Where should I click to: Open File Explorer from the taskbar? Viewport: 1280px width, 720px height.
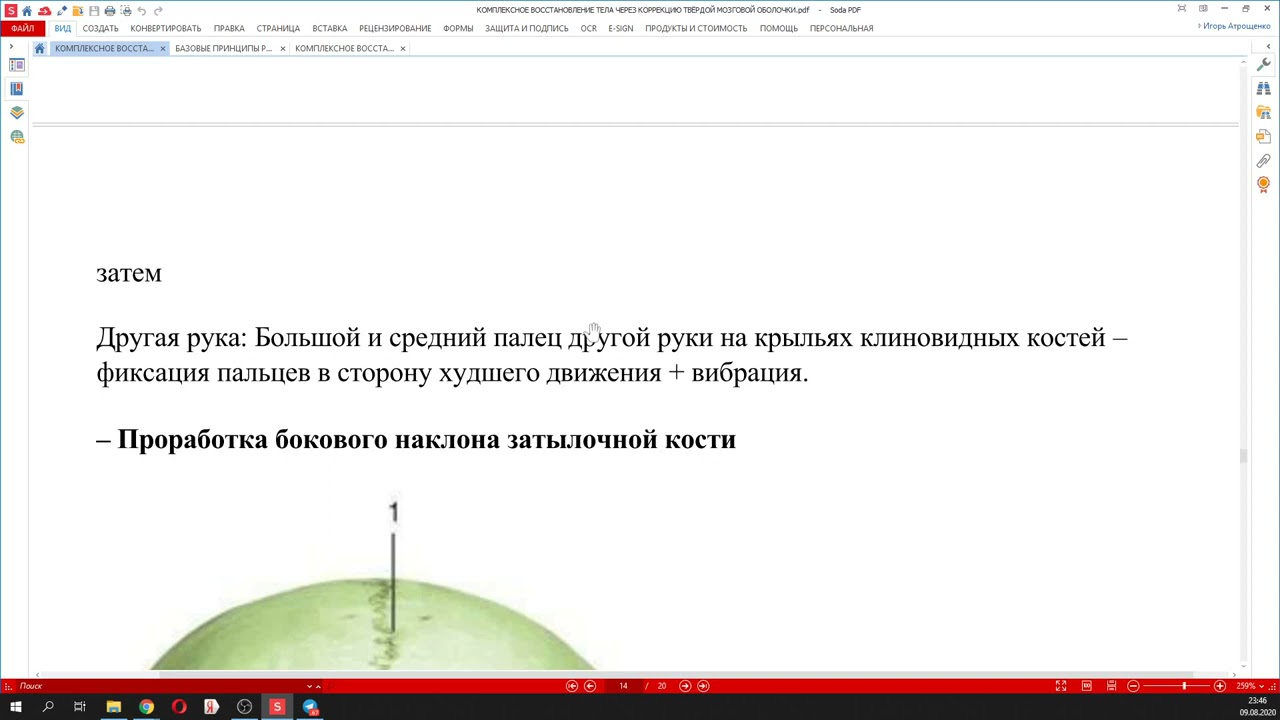(113, 707)
